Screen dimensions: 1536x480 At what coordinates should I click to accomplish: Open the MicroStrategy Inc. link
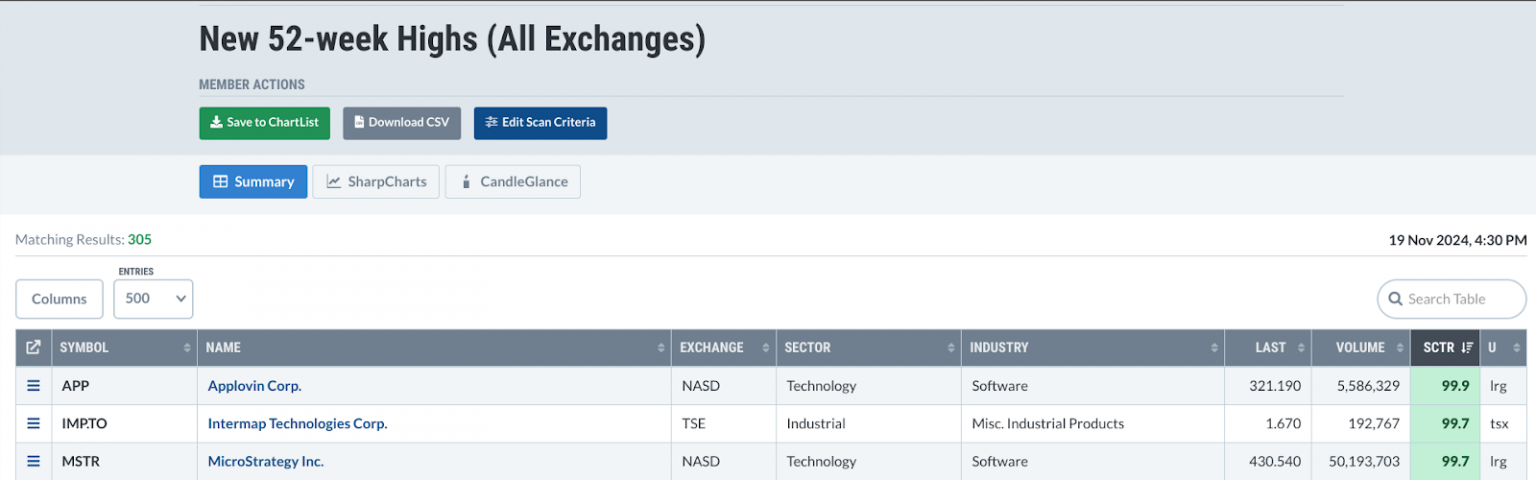click(265, 462)
